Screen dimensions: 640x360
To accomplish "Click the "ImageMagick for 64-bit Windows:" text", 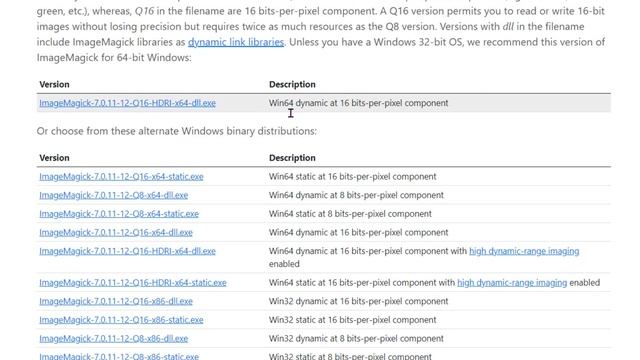I will click(114, 58).
